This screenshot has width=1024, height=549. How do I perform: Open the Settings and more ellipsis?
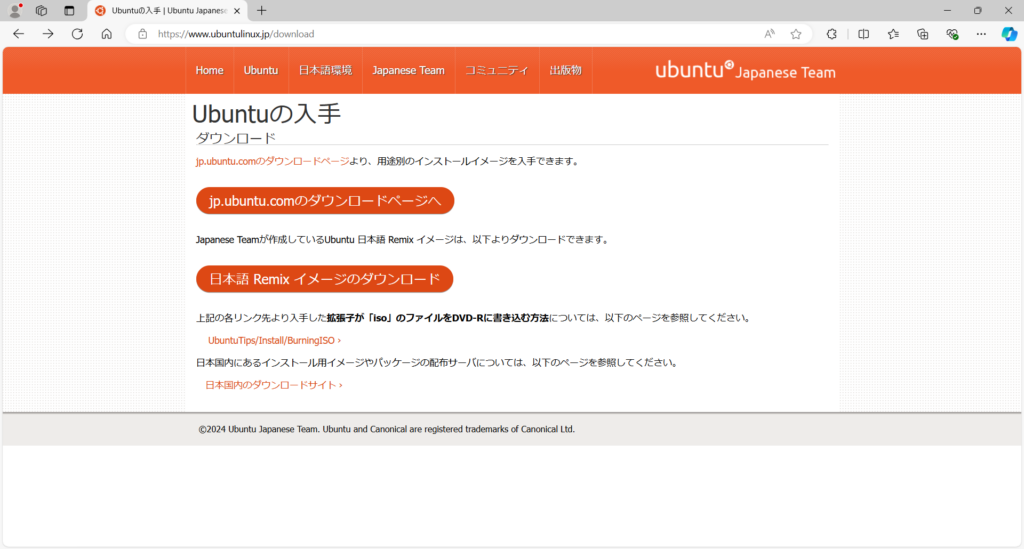coord(981,34)
